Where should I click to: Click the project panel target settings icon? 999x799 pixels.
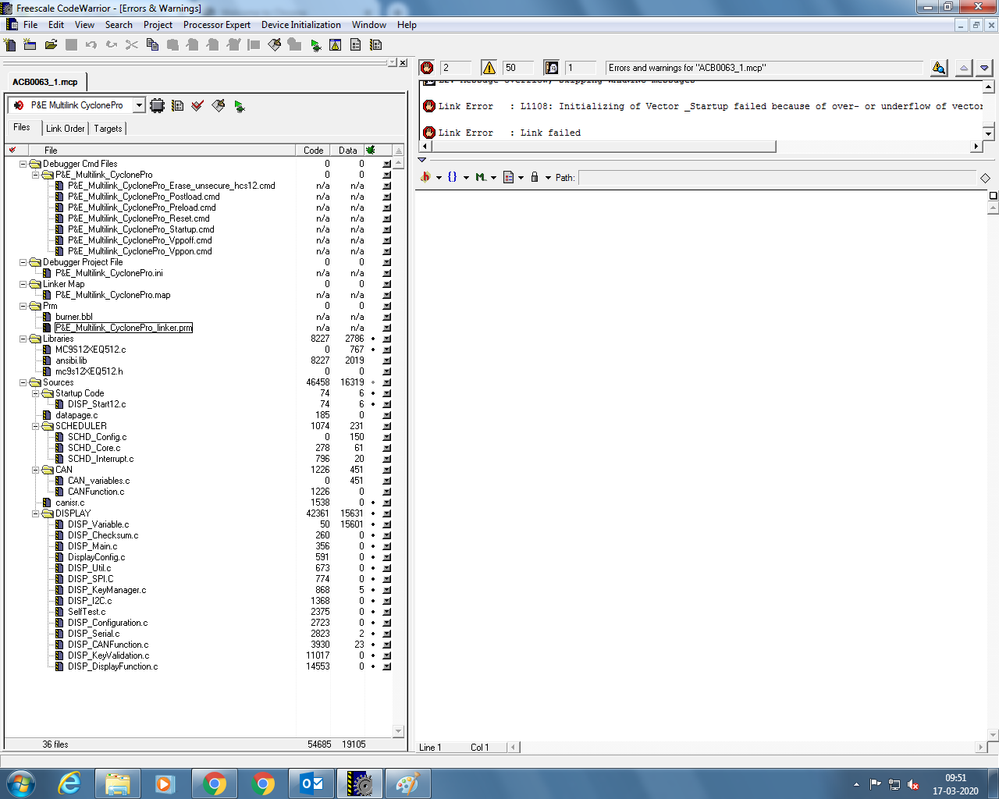178,105
